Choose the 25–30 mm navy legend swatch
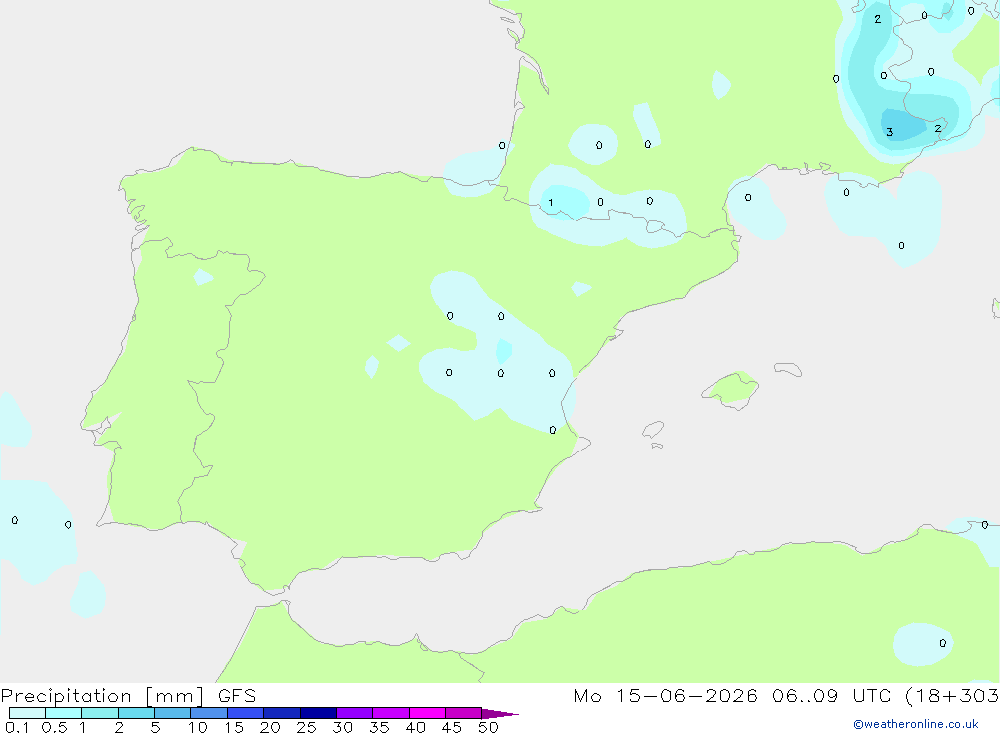1000x733 pixels. pos(318,713)
